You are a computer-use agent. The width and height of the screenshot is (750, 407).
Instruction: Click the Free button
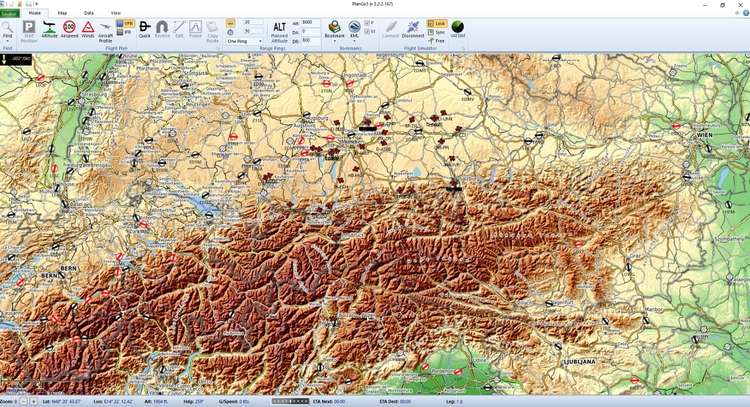click(x=437, y=40)
